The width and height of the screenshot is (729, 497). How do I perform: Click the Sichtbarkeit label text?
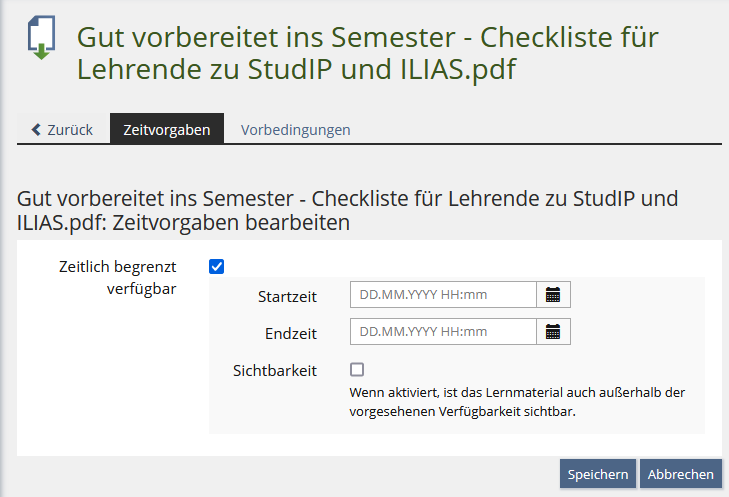(275, 370)
